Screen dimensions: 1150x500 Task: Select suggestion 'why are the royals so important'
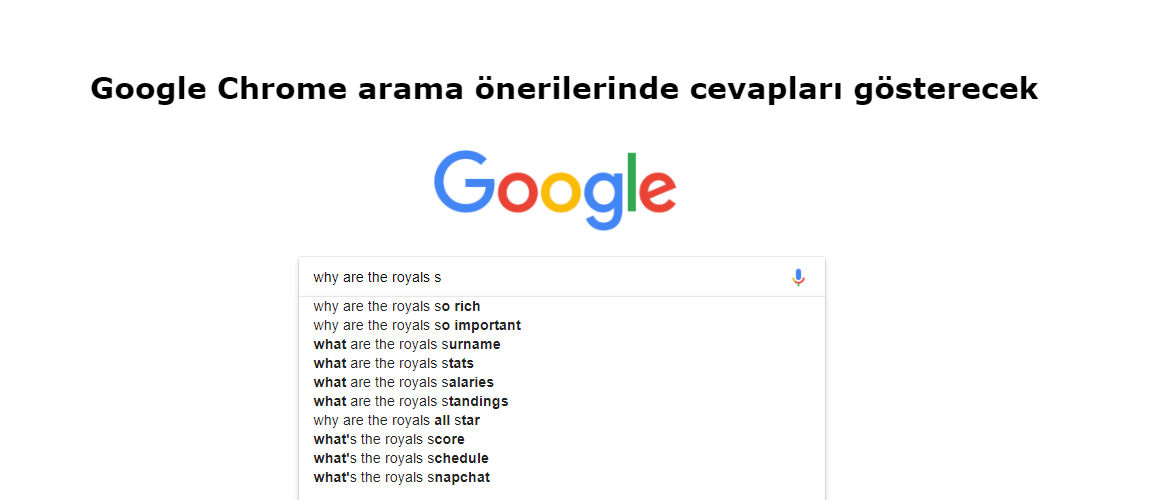pos(417,326)
